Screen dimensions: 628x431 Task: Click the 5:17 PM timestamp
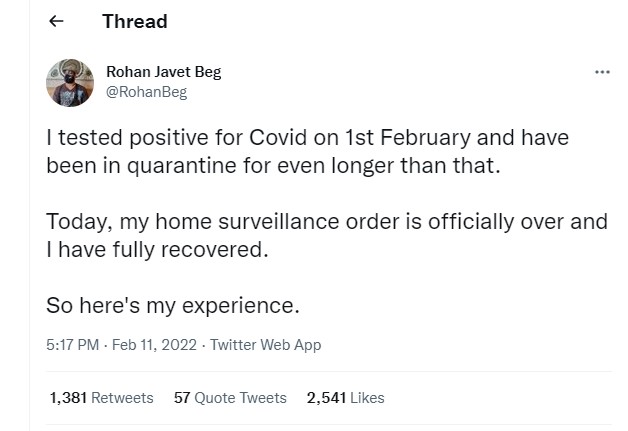[x=73, y=344]
